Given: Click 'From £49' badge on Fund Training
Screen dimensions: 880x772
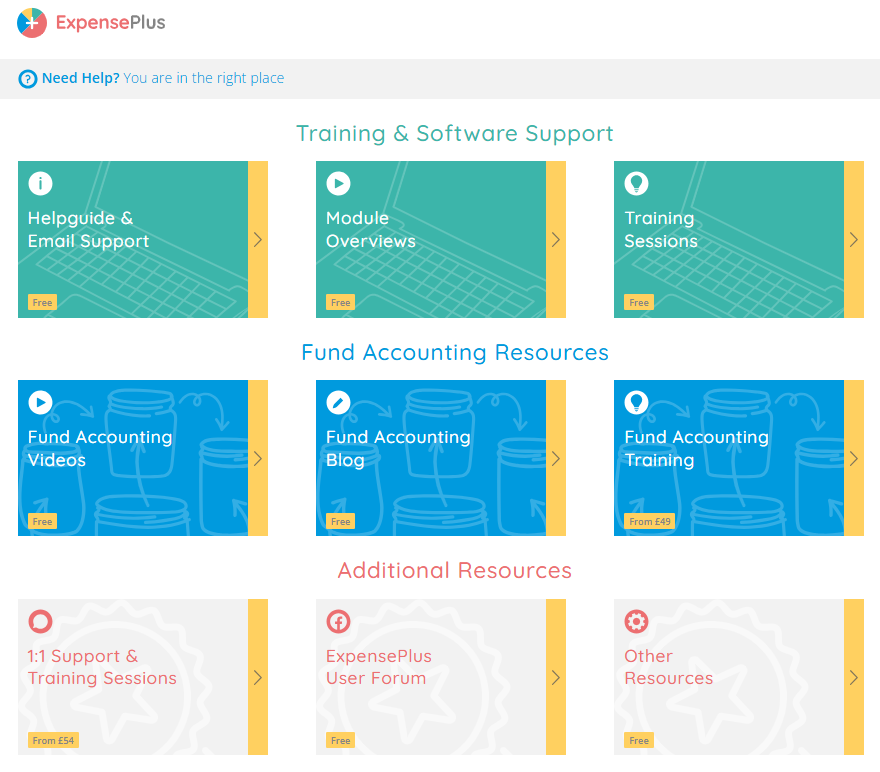Looking at the screenshot, I should (x=649, y=521).
